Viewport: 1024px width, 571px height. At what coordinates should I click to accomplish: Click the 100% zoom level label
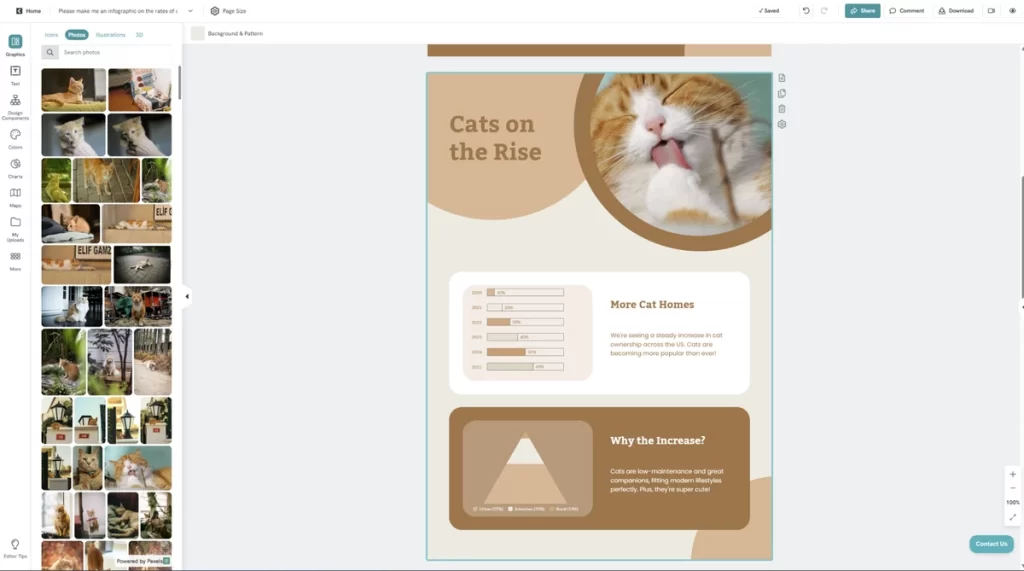tap(1012, 502)
